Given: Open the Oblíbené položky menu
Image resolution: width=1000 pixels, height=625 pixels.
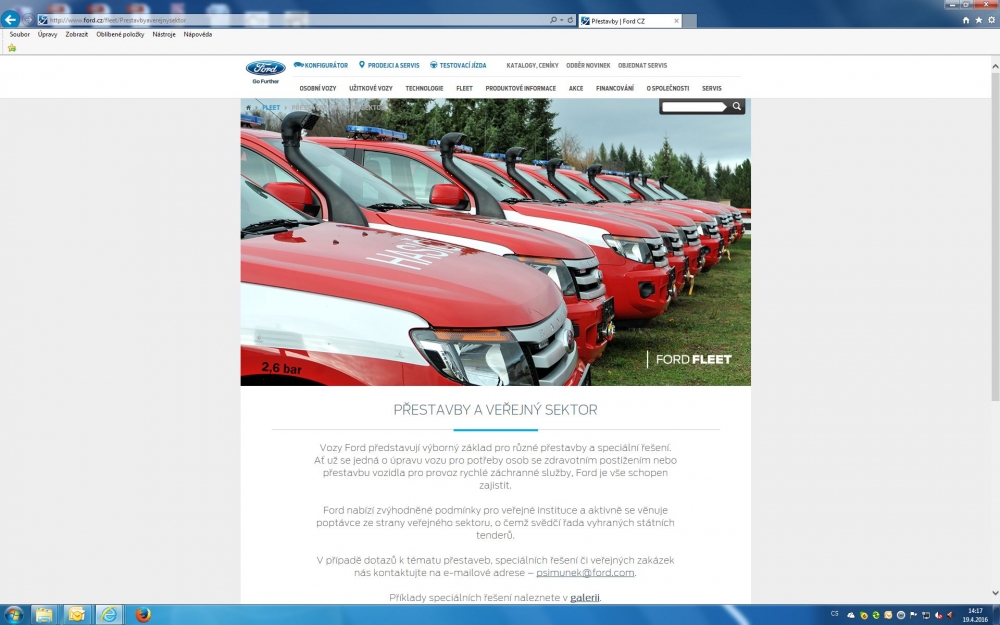Looking at the screenshot, I should pos(120,34).
